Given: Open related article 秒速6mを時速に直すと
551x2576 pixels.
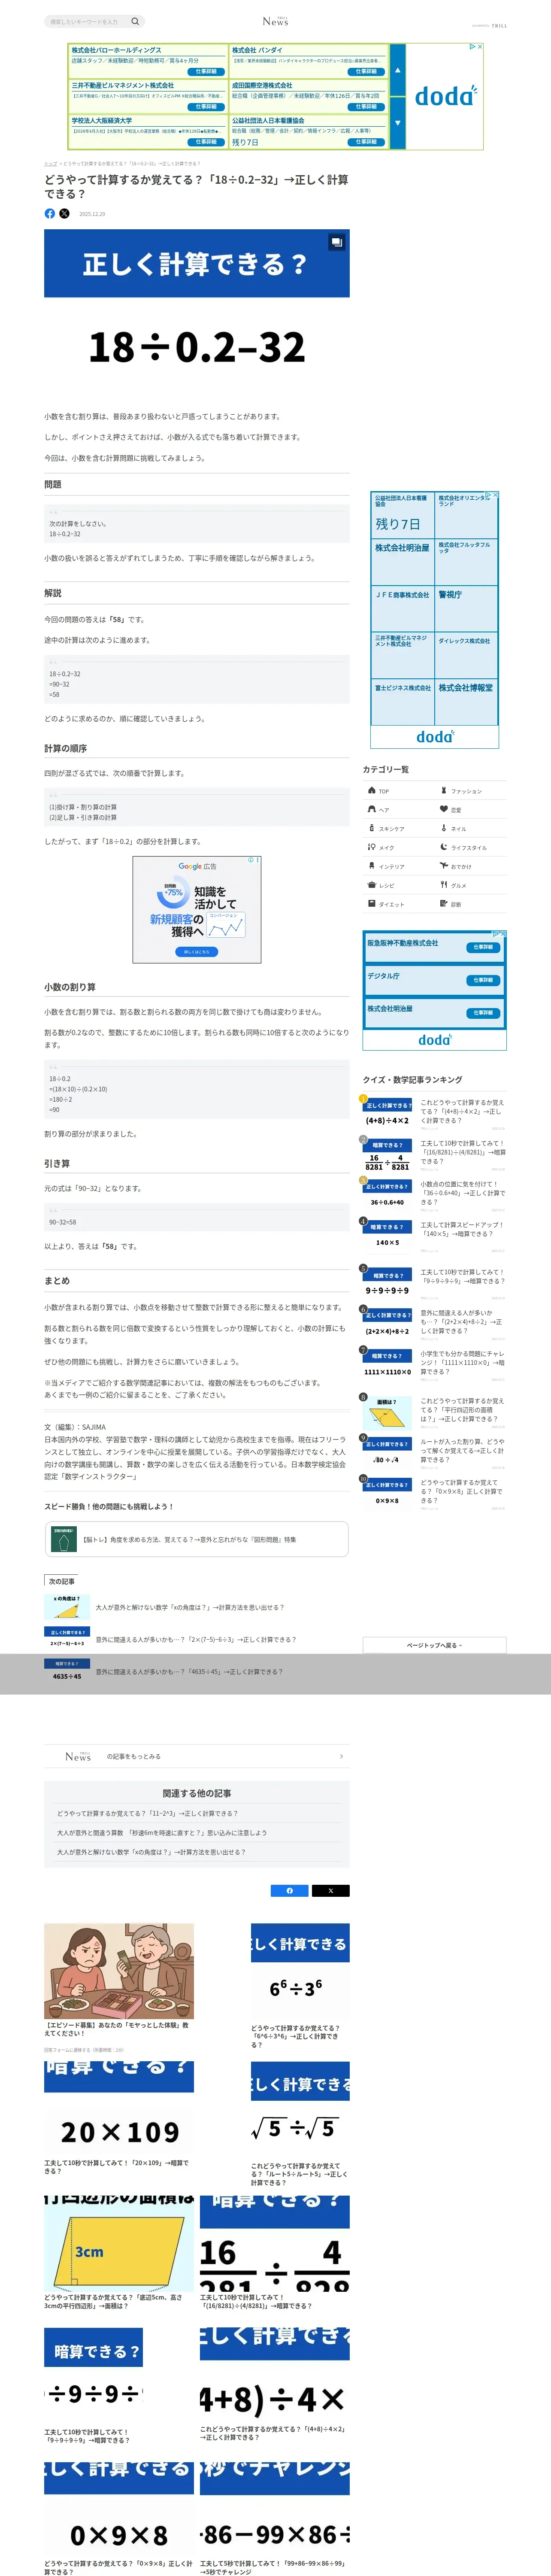Looking at the screenshot, I should pos(162,1833).
